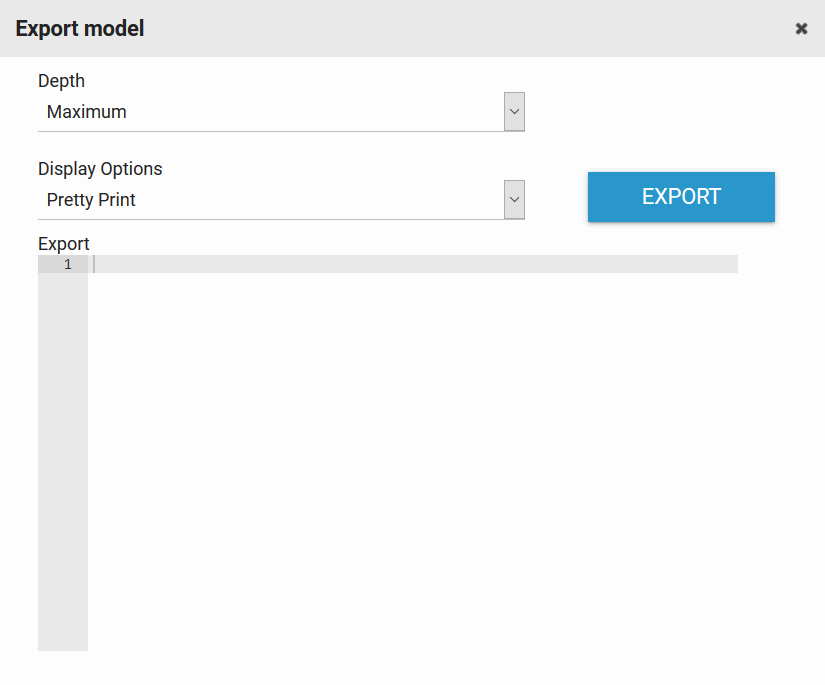Click the bottom of the editor's line-number gutter
This screenshot has width=825, height=685.
pos(63,640)
